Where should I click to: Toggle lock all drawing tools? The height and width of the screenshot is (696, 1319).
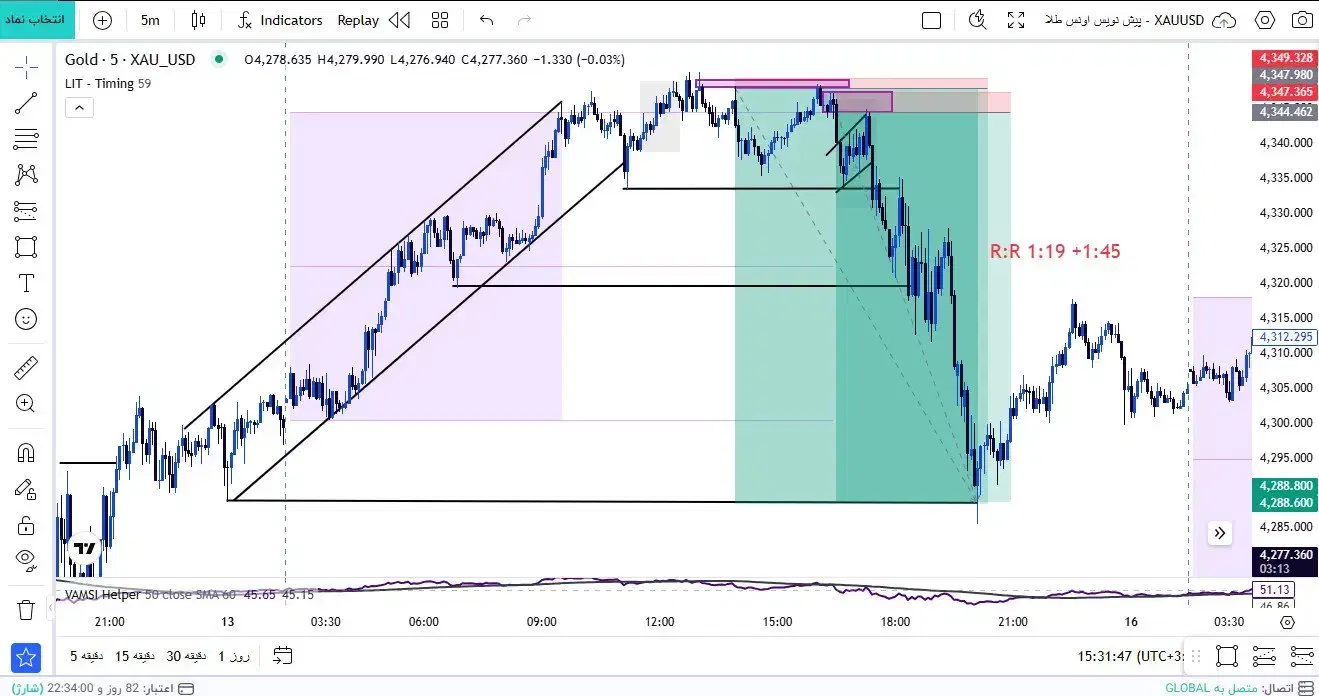pos(26,524)
